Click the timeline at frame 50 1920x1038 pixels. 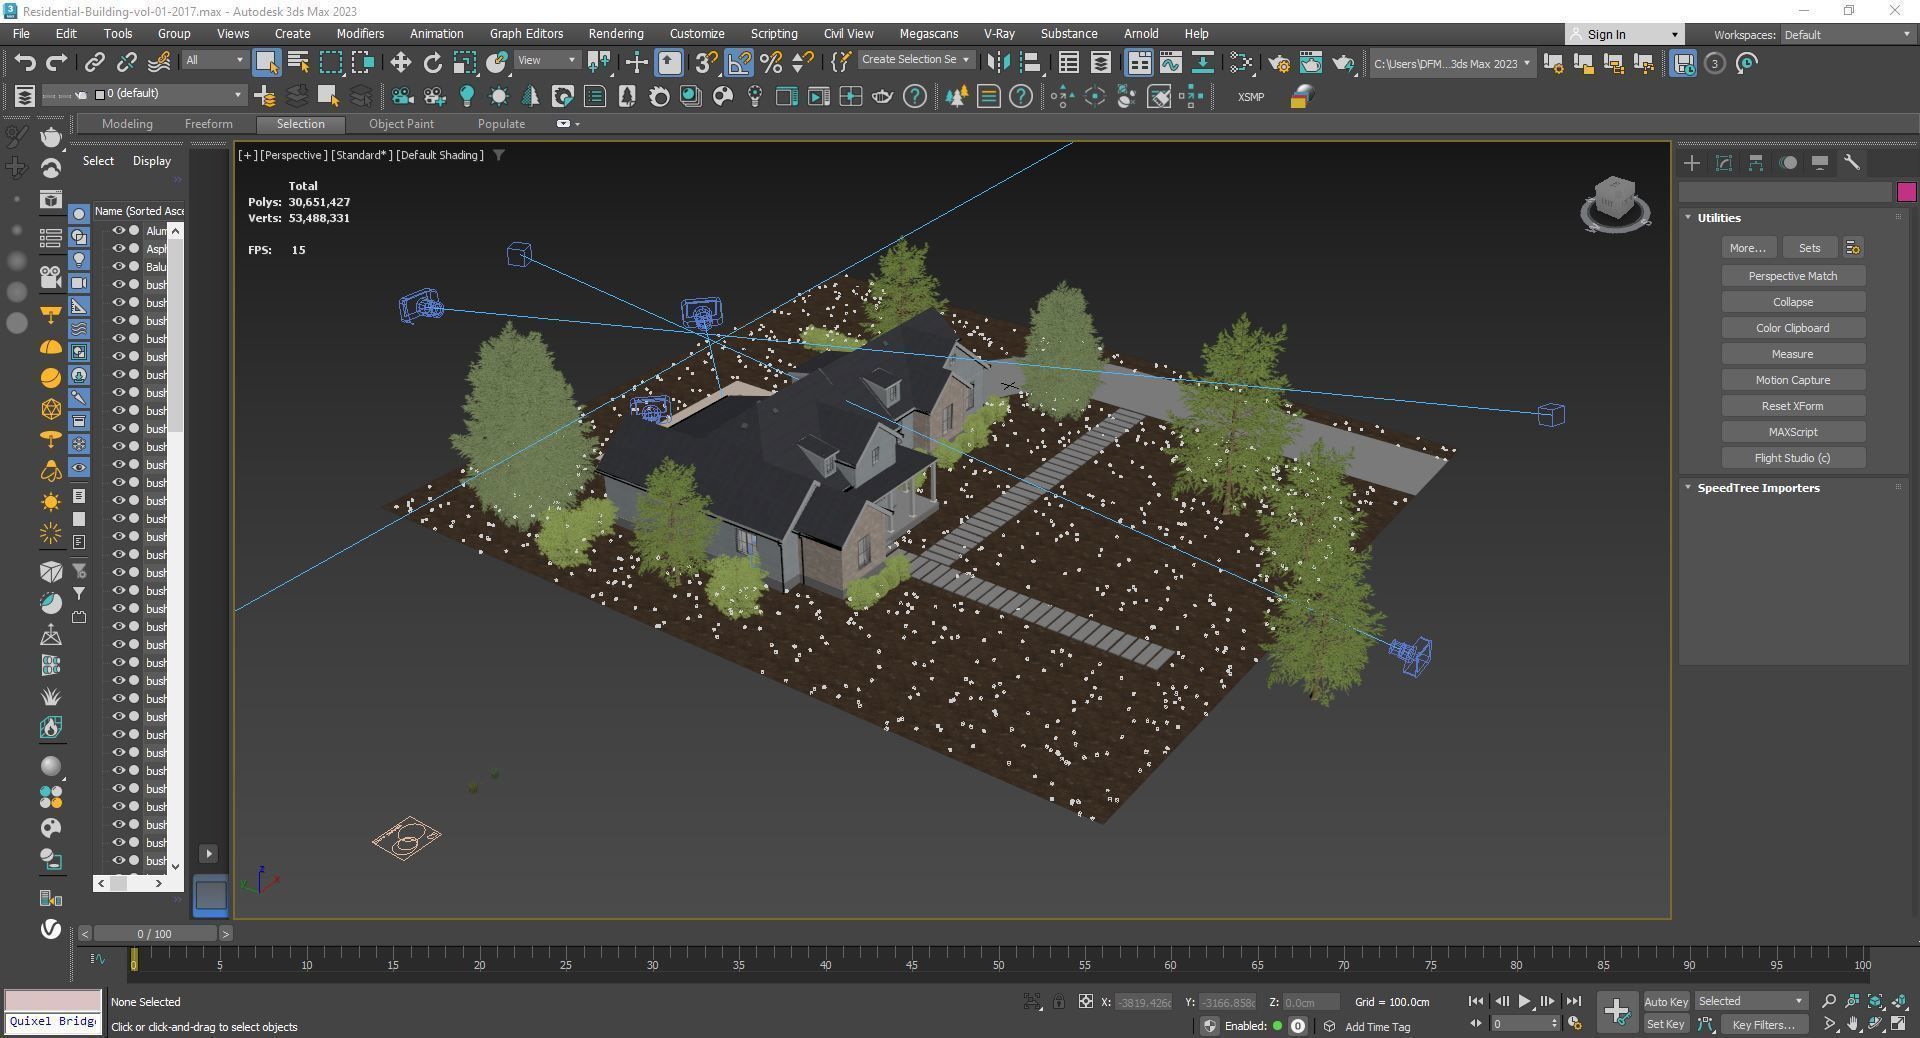tap(998, 965)
